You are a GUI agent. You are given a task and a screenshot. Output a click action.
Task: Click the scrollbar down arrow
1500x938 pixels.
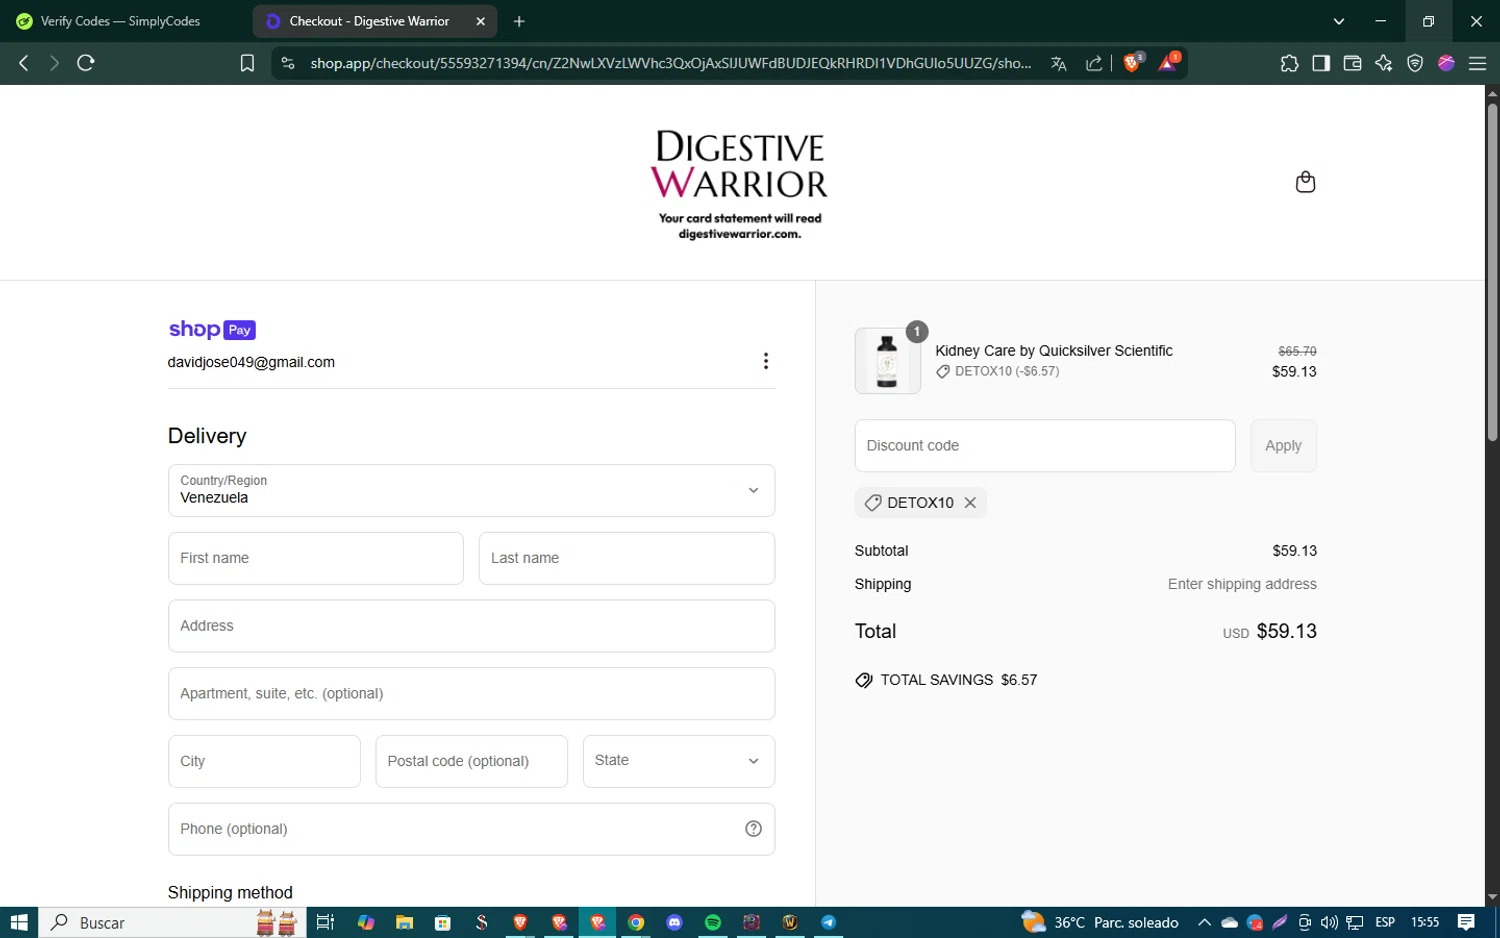click(x=1492, y=897)
